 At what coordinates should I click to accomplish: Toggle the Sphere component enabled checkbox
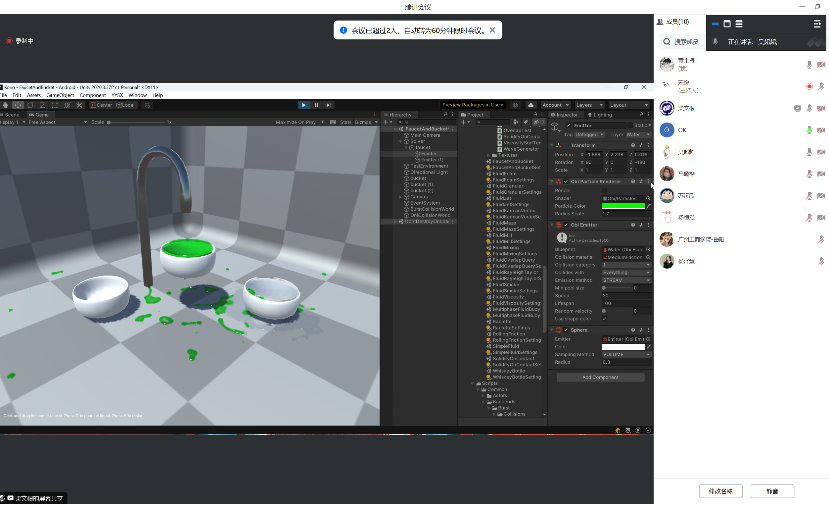click(566, 330)
